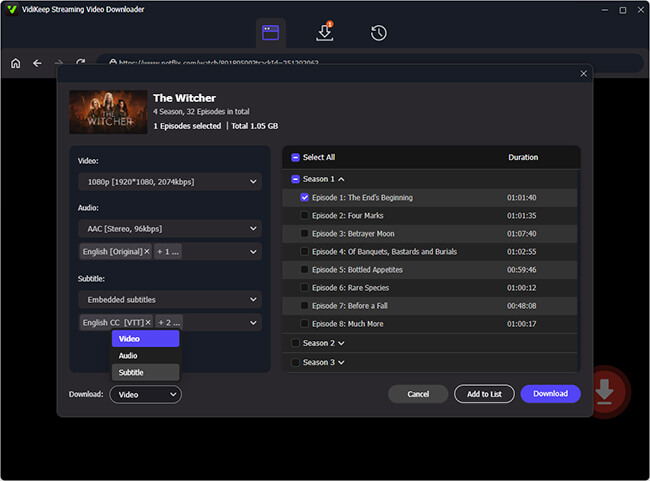This screenshot has width=650, height=481.
Task: Toggle the Select All checkbox
Action: click(x=295, y=157)
